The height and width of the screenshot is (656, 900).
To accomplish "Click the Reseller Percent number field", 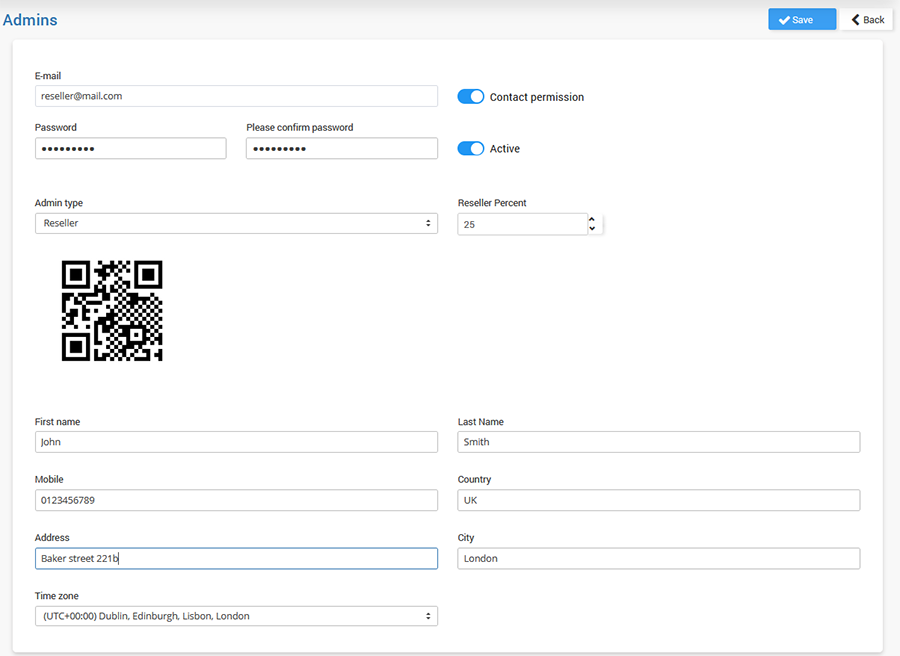I will (x=520, y=224).
